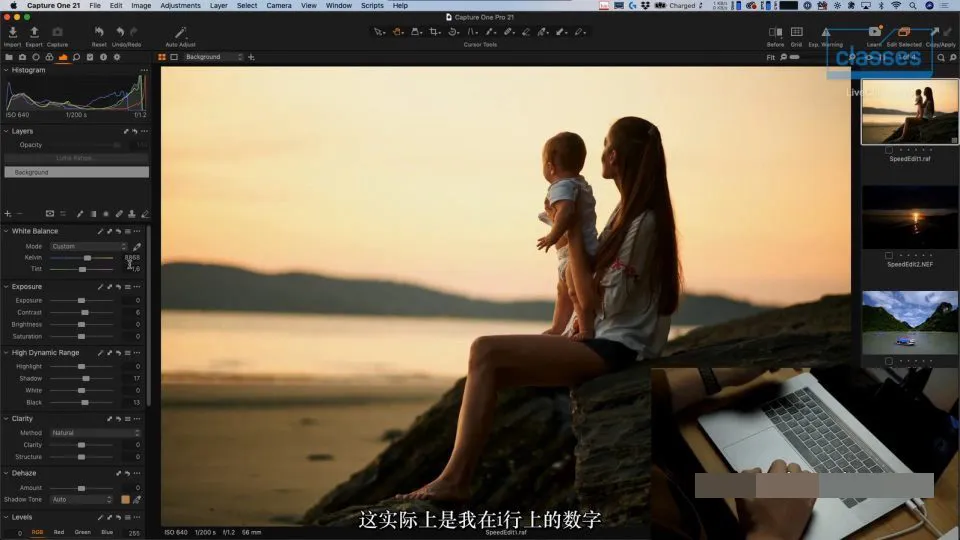Click the Contrast slider handle
The image size is (960, 540).
coord(85,313)
